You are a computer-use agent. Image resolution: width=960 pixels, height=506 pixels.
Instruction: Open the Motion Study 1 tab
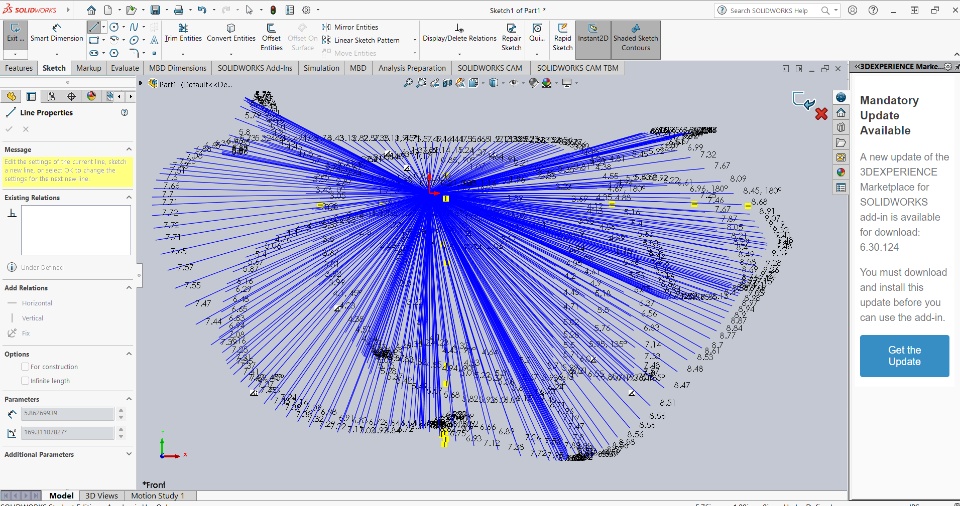coord(157,496)
